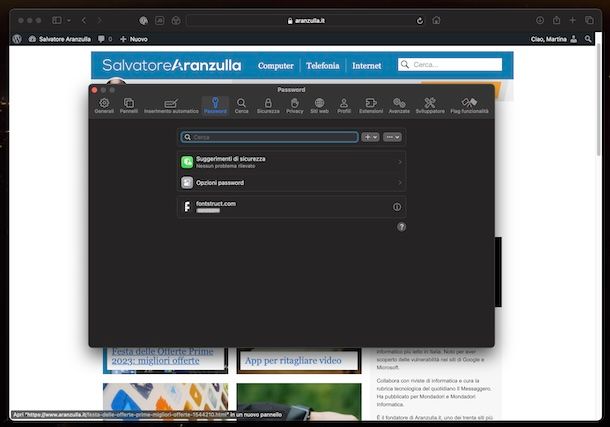Open the Flag funzionalità preferences tab
The image size is (610, 427).
point(469,106)
